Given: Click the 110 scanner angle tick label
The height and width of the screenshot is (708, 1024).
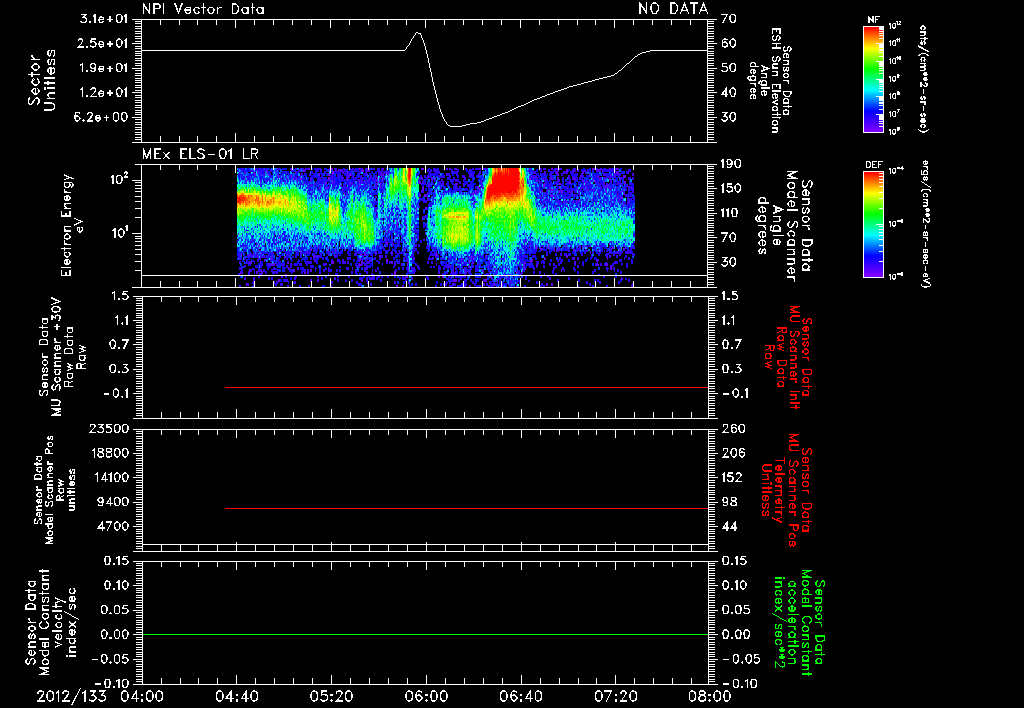Looking at the screenshot, I should [x=732, y=213].
